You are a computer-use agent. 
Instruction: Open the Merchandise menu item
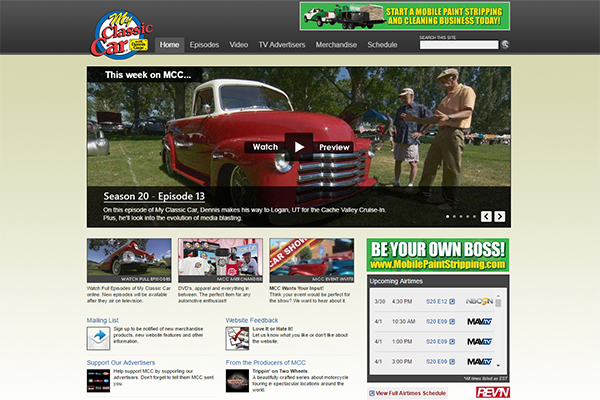pos(336,45)
